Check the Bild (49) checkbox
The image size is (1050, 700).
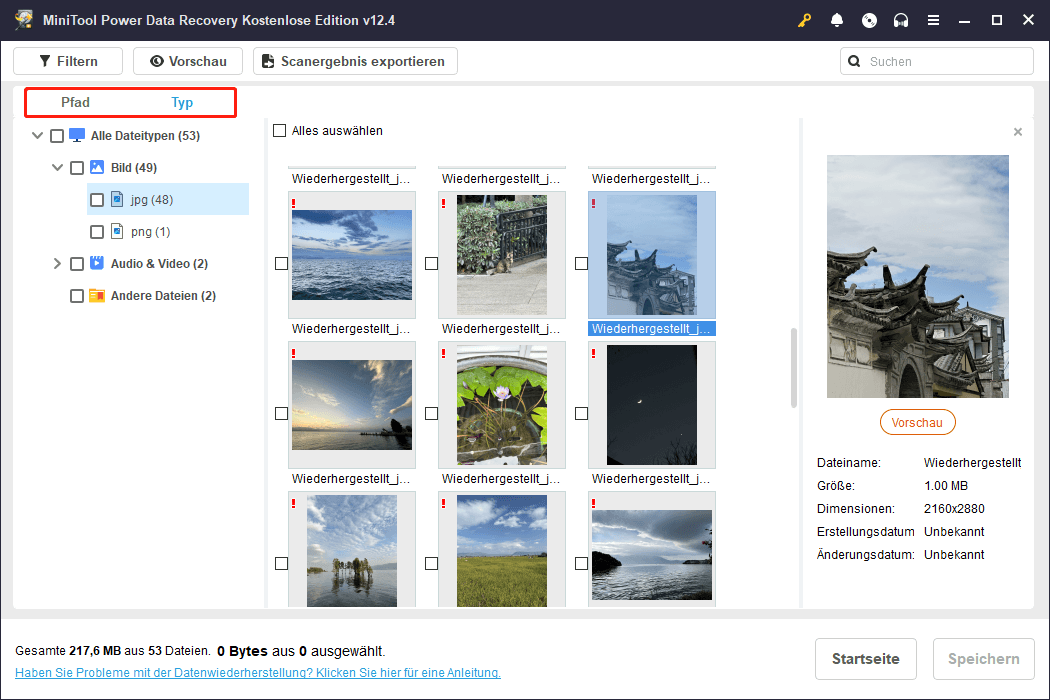77,168
